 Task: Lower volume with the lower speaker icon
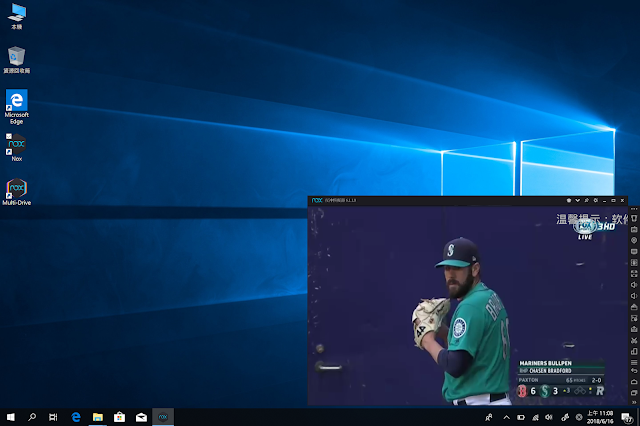(x=634, y=296)
